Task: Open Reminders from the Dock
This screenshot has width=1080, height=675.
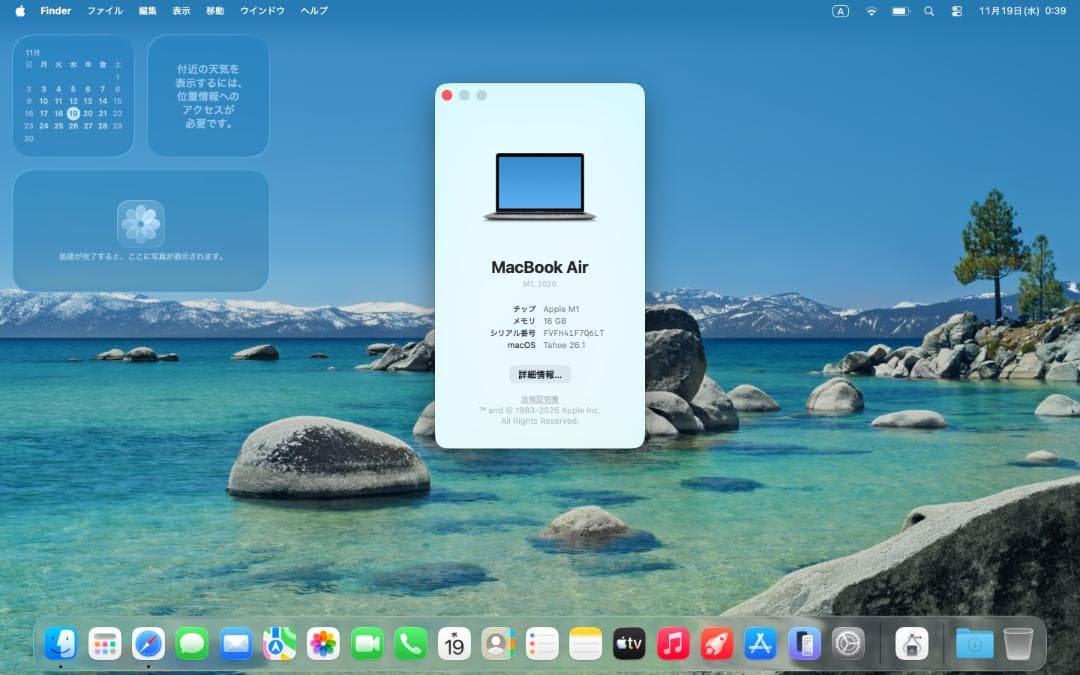Action: click(542, 643)
